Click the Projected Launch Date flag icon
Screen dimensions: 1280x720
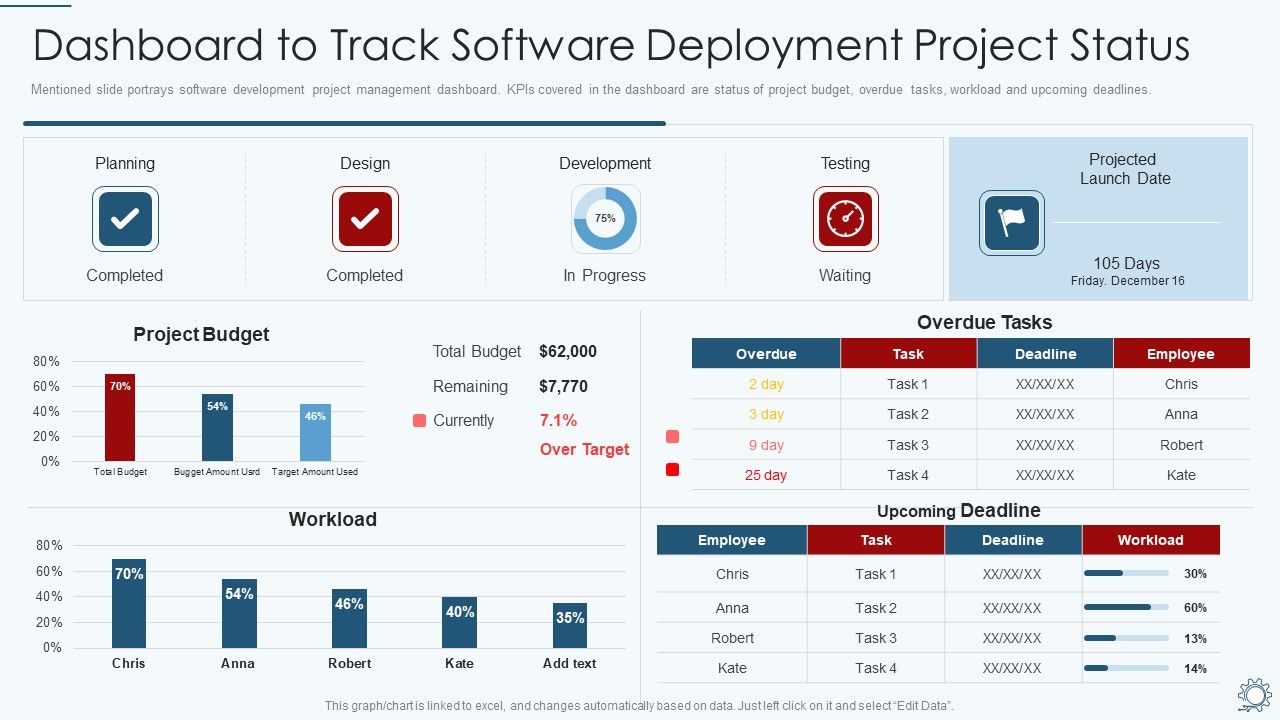(x=1012, y=223)
